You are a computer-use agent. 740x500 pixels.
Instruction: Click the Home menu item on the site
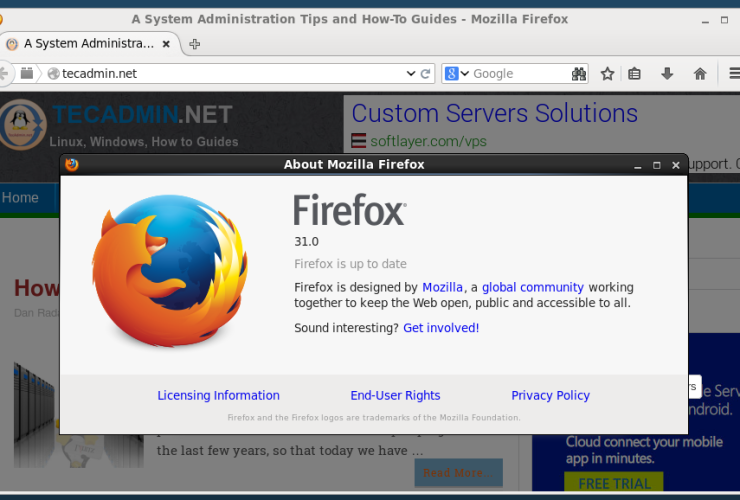20,198
